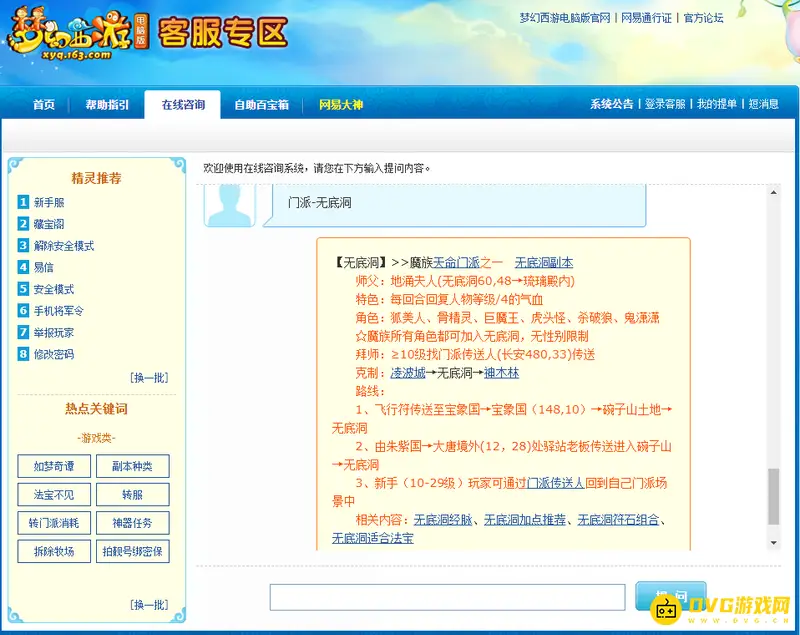Viewport: 800px width, 635px height.
Task: Click the 拍靓号绑密保 keyword button
Action: click(x=133, y=551)
